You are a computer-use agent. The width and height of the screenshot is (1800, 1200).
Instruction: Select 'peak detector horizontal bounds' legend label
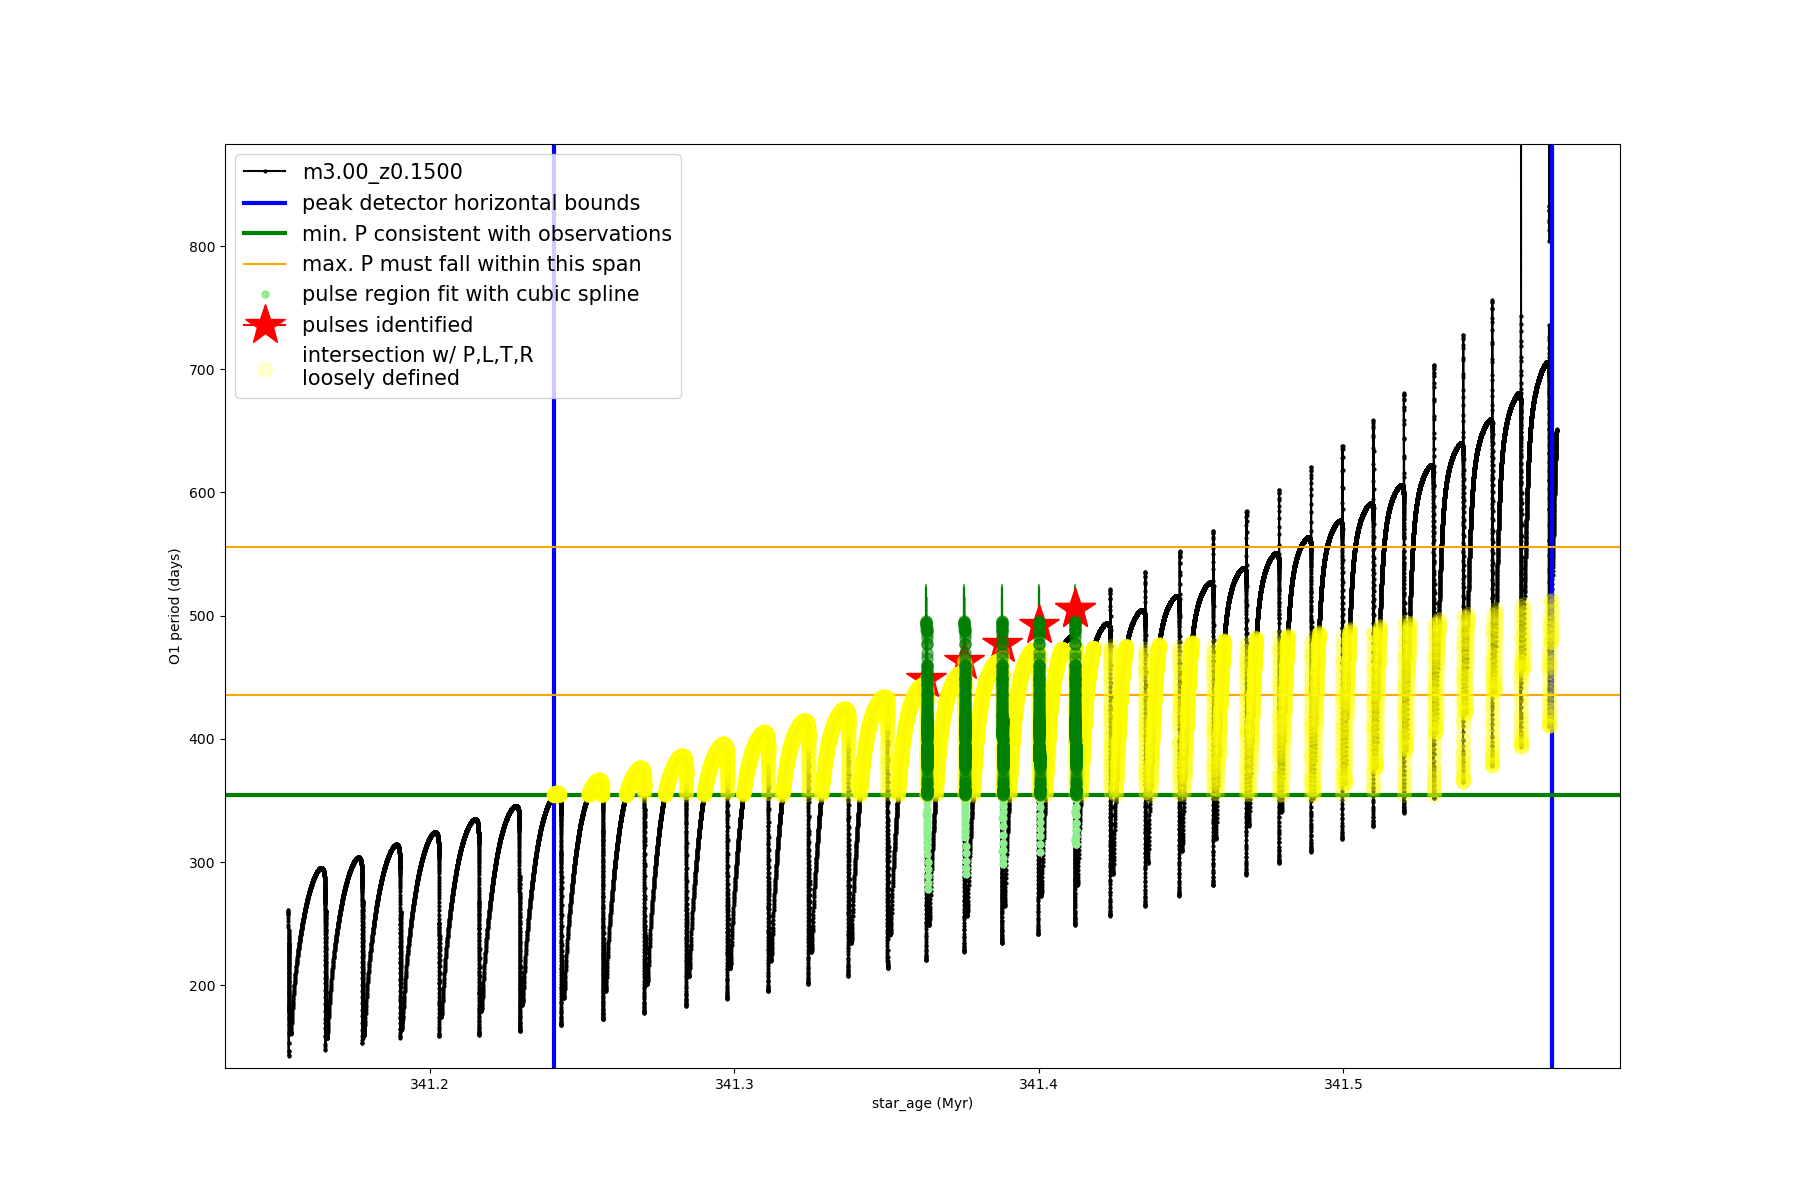[x=471, y=203]
